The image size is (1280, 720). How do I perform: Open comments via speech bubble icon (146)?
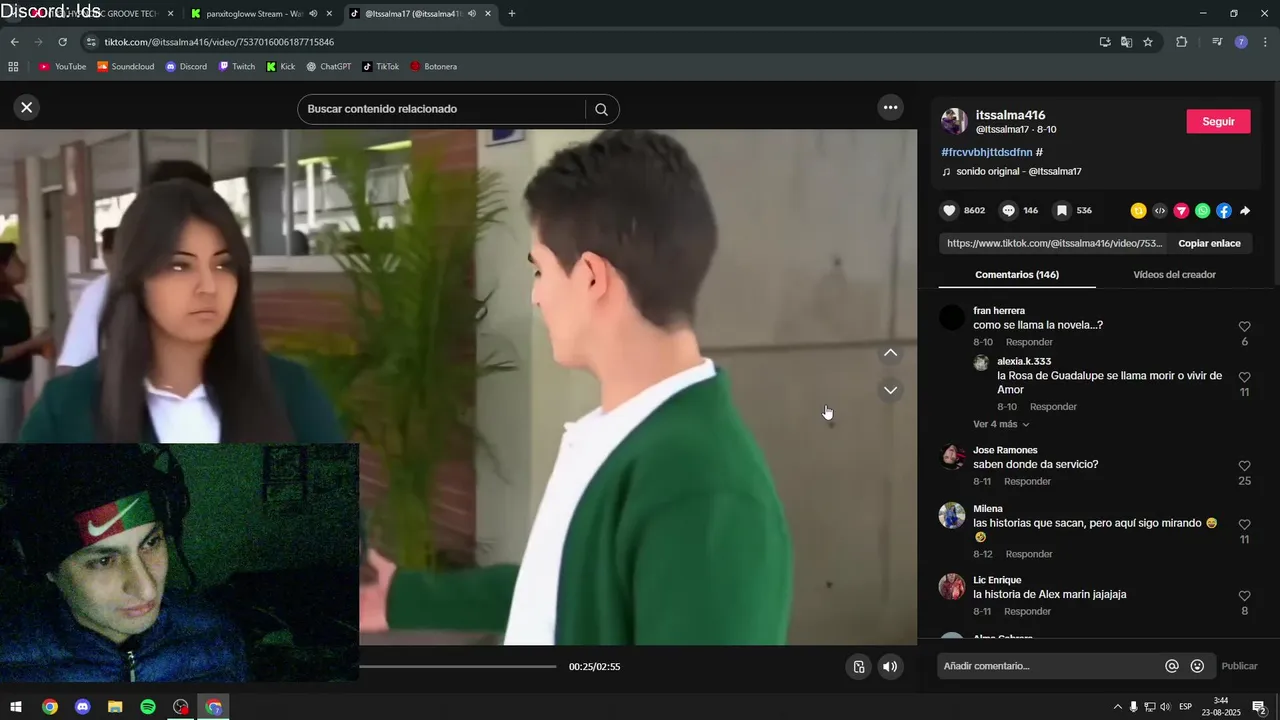(x=1009, y=211)
